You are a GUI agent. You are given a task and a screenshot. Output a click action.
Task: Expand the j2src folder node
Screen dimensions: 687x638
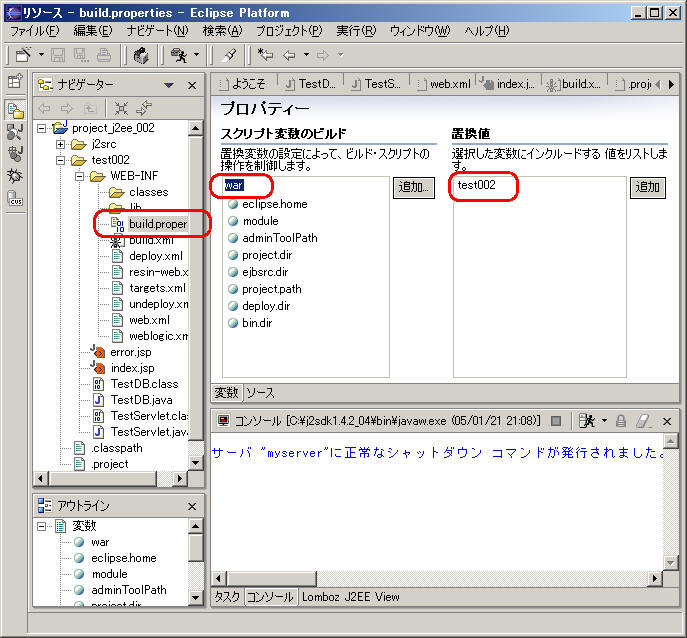point(60,144)
